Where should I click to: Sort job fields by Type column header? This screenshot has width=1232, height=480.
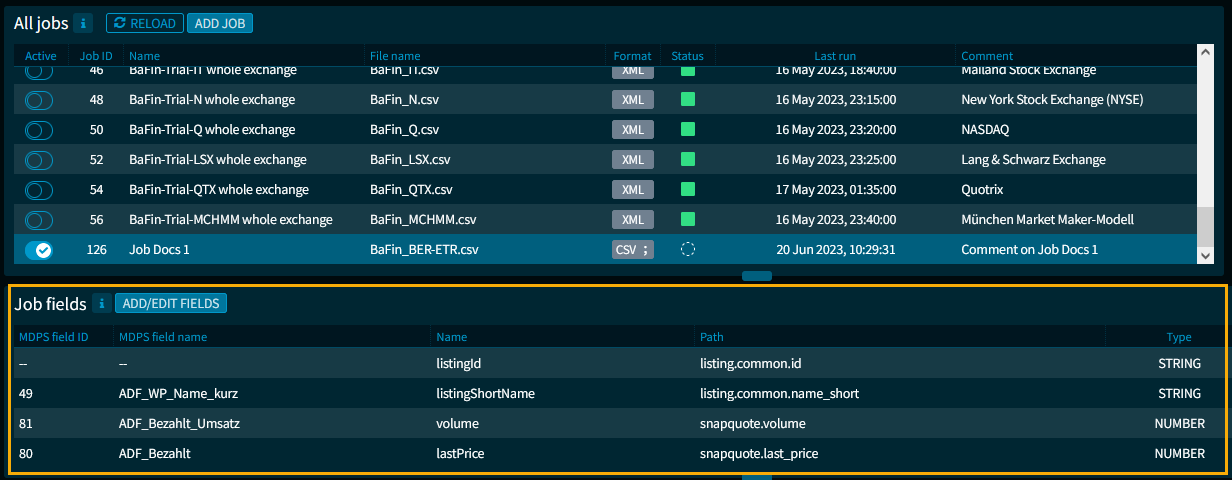pyautogui.click(x=1179, y=337)
